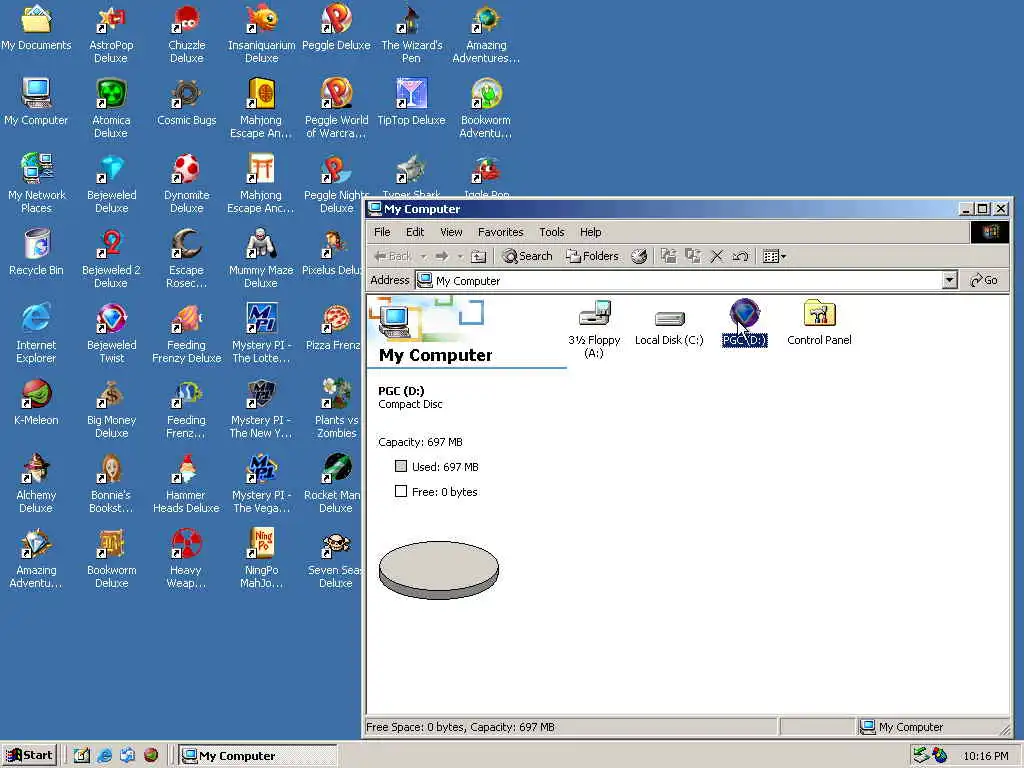Launch K-Meleon from quick launch bar

pyautogui.click(x=150, y=755)
